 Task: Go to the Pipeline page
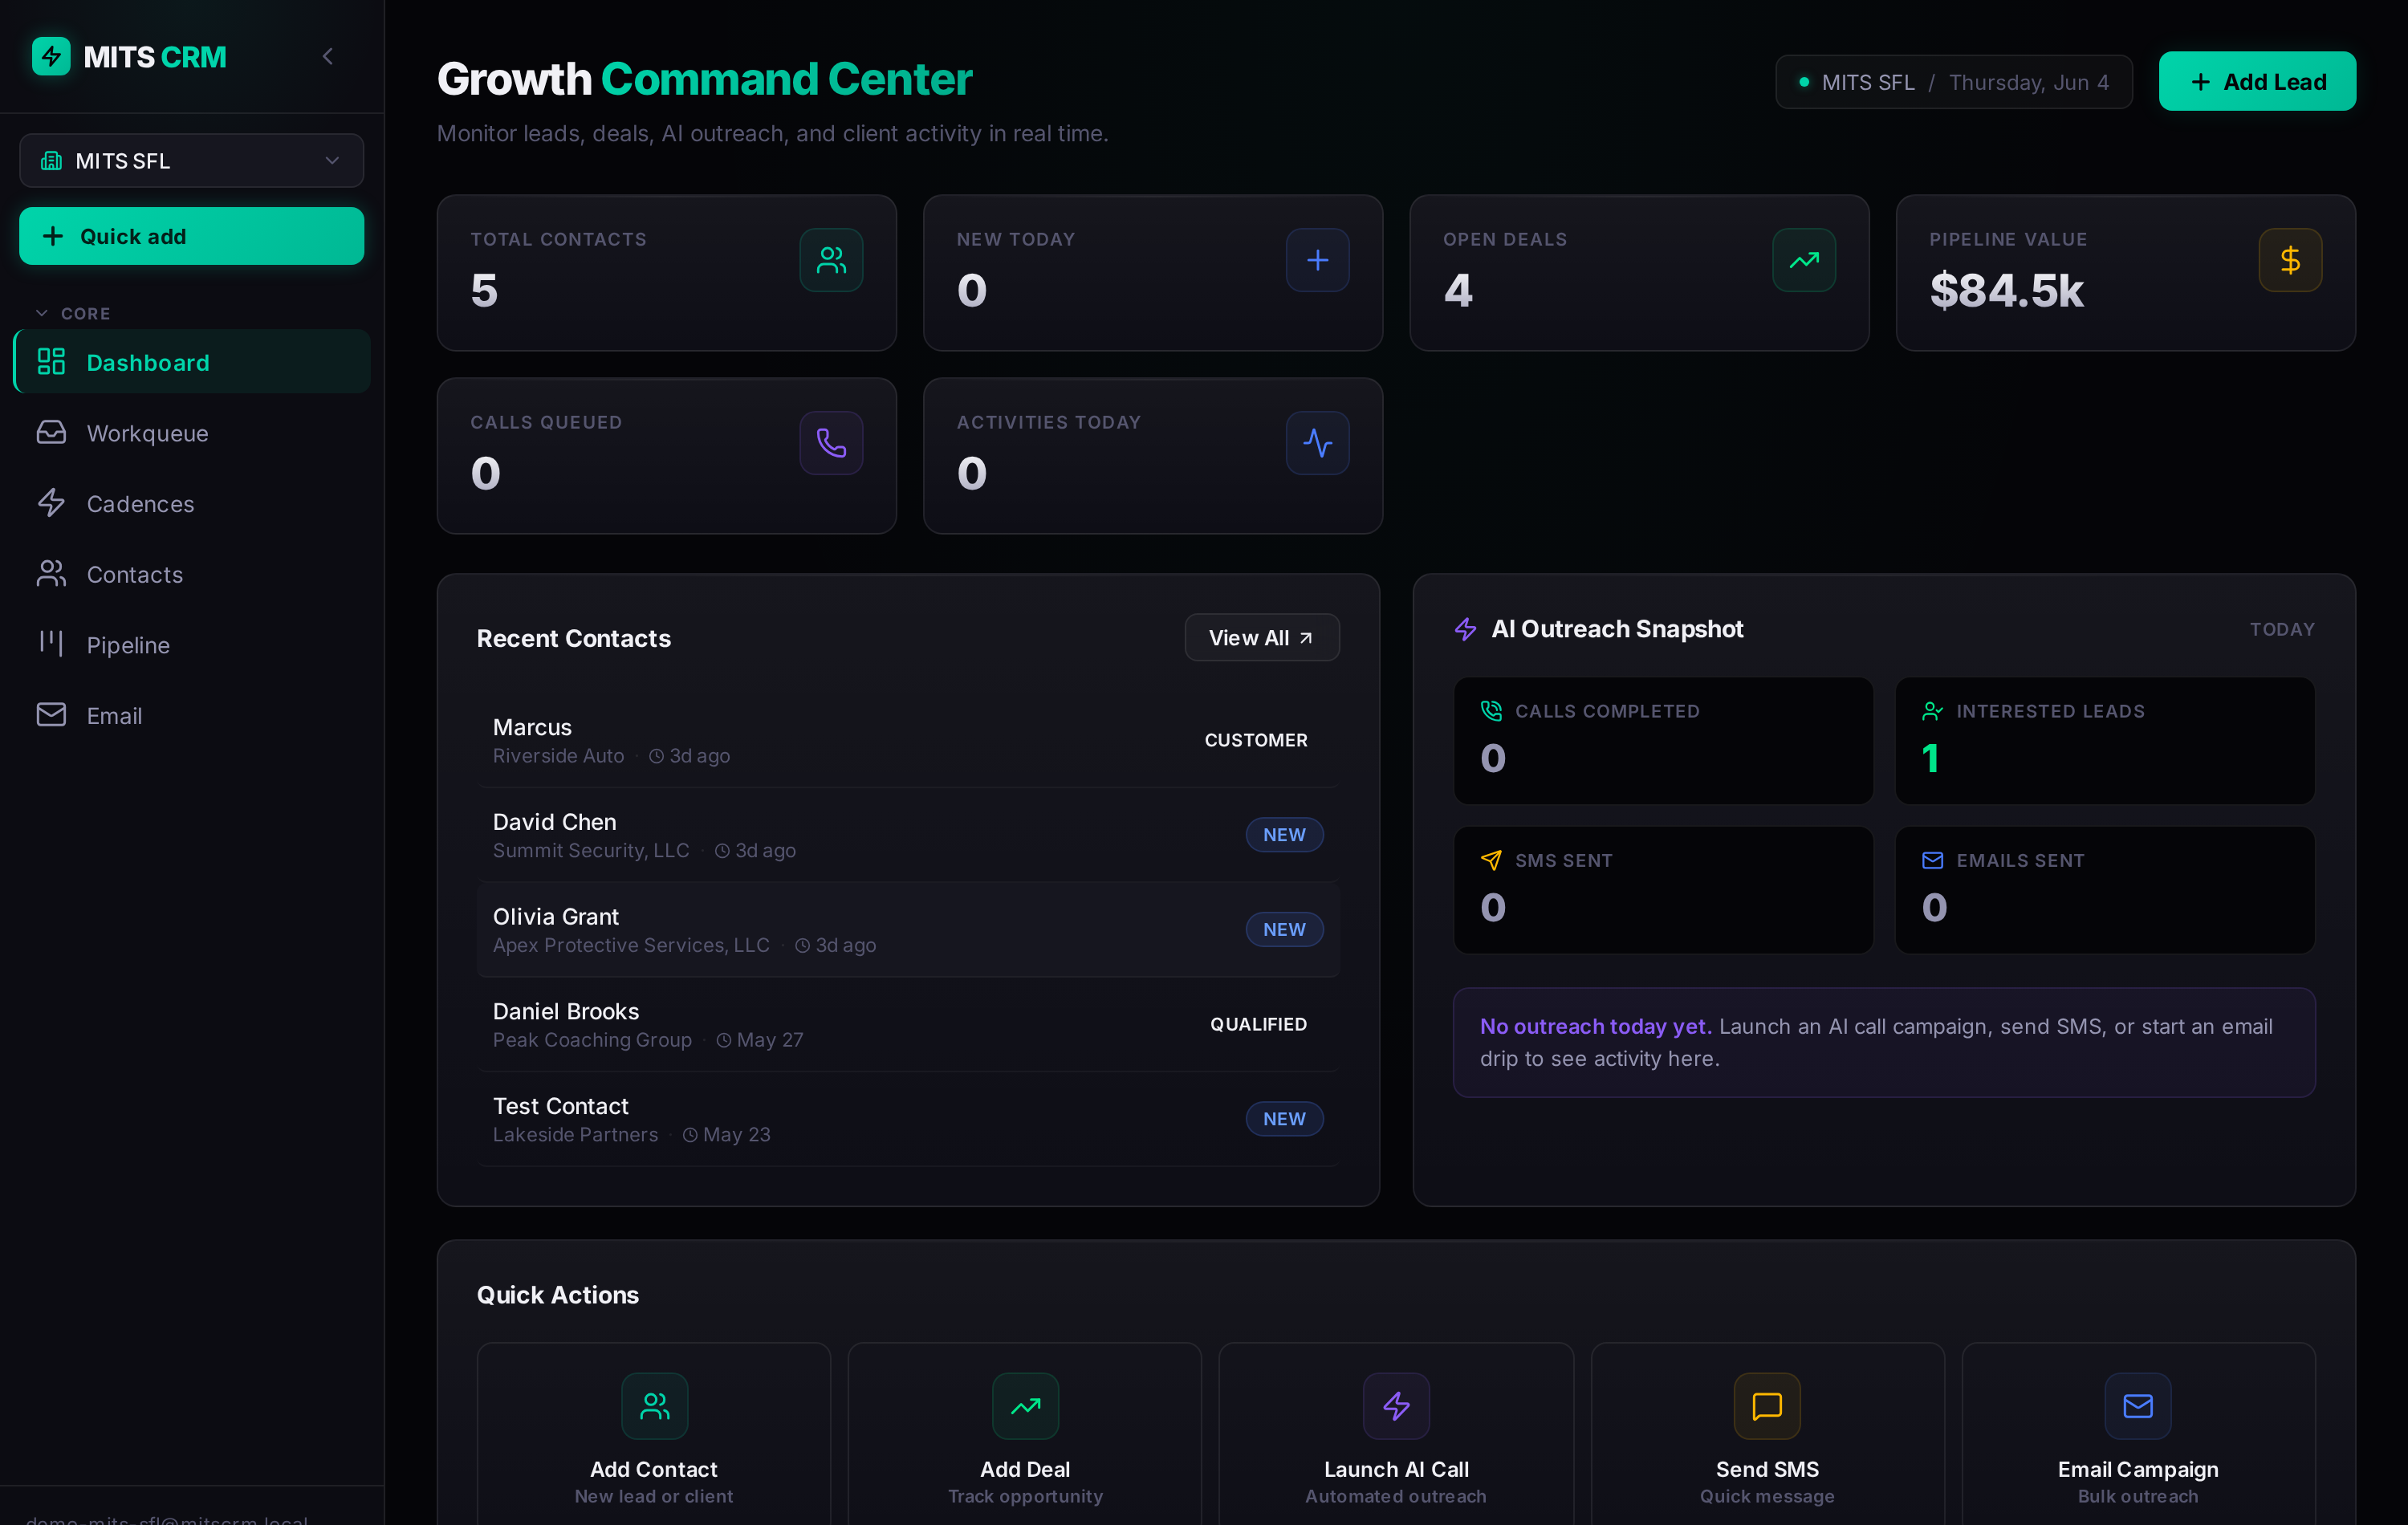point(192,645)
